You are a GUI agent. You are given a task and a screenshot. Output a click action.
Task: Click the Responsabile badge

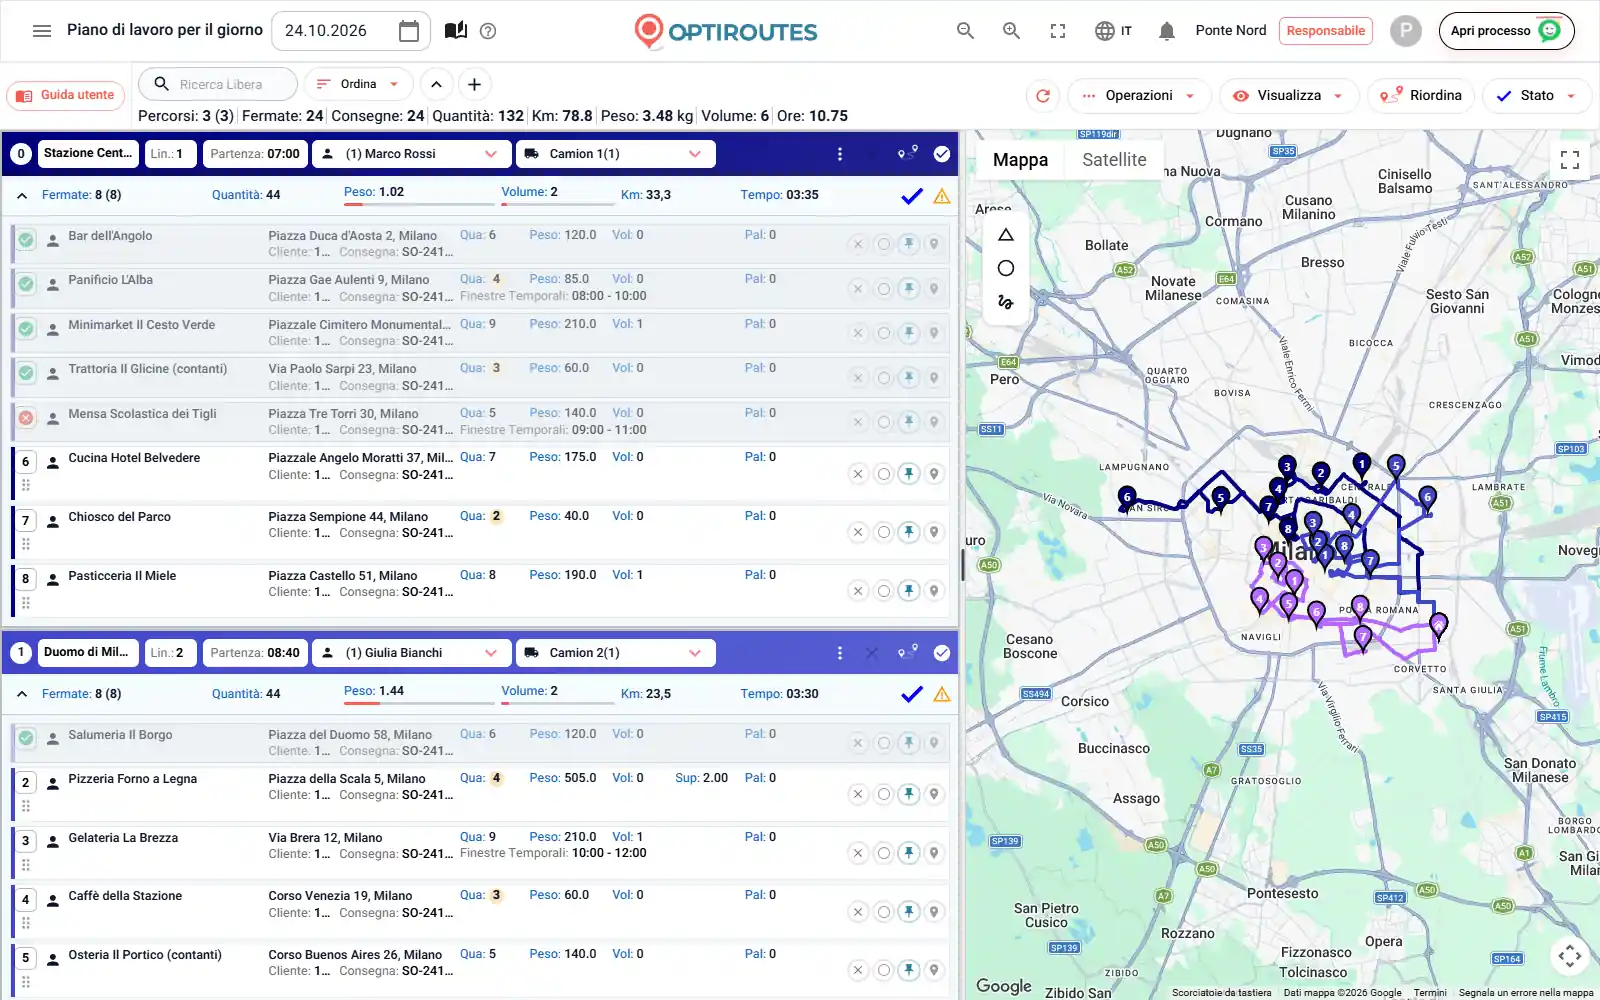(1325, 31)
